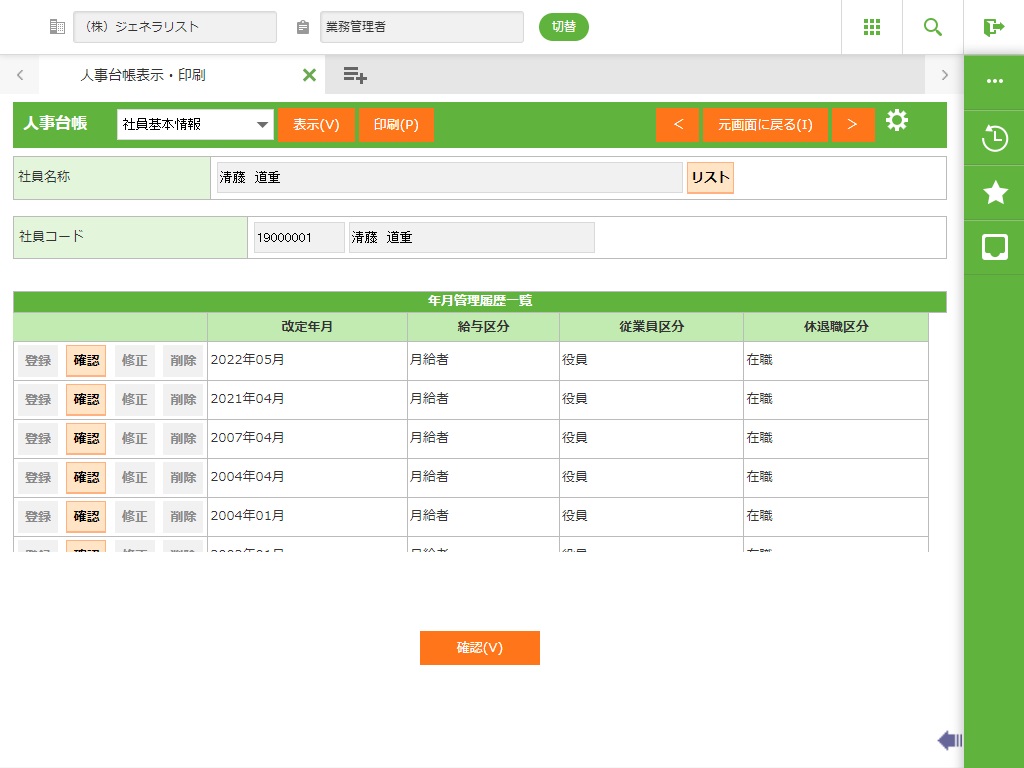Click the search magnifier icon
1024x768 pixels.
933,27
